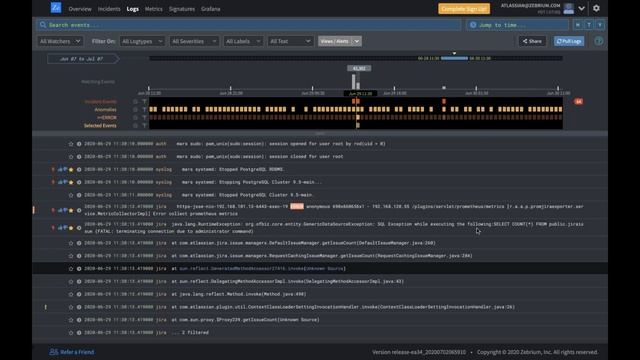Click the sun.reflect.GeneratedMethodAccessor log line
Viewport: 640px width, 360px height.
320,269
